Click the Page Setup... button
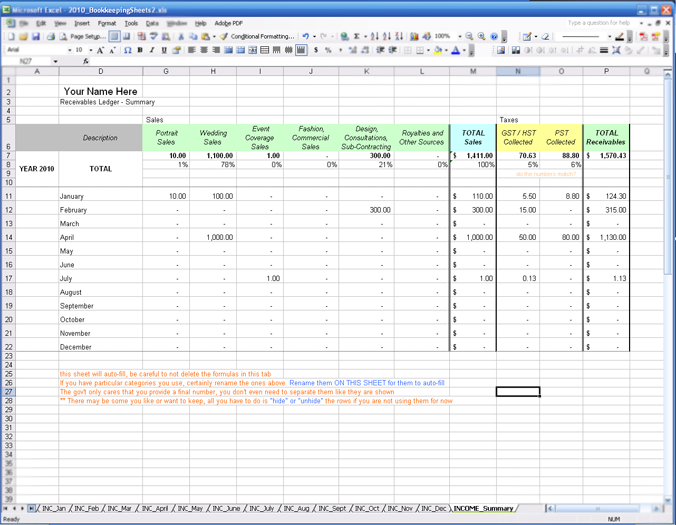This screenshot has height=525, width=676. (88, 37)
